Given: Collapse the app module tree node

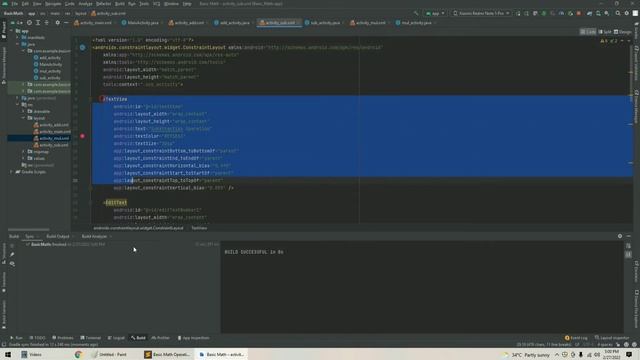Looking at the screenshot, I should [x=11, y=31].
